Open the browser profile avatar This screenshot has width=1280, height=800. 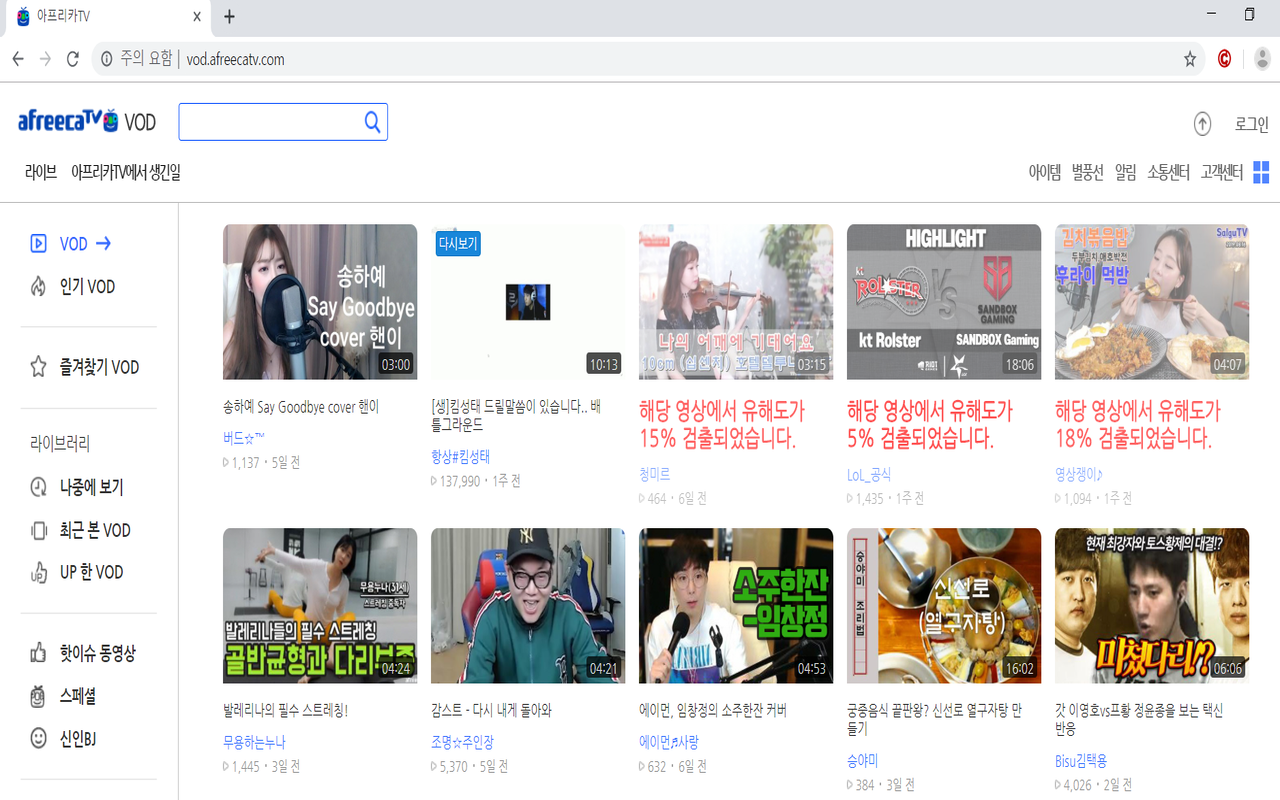pyautogui.click(x=1263, y=59)
